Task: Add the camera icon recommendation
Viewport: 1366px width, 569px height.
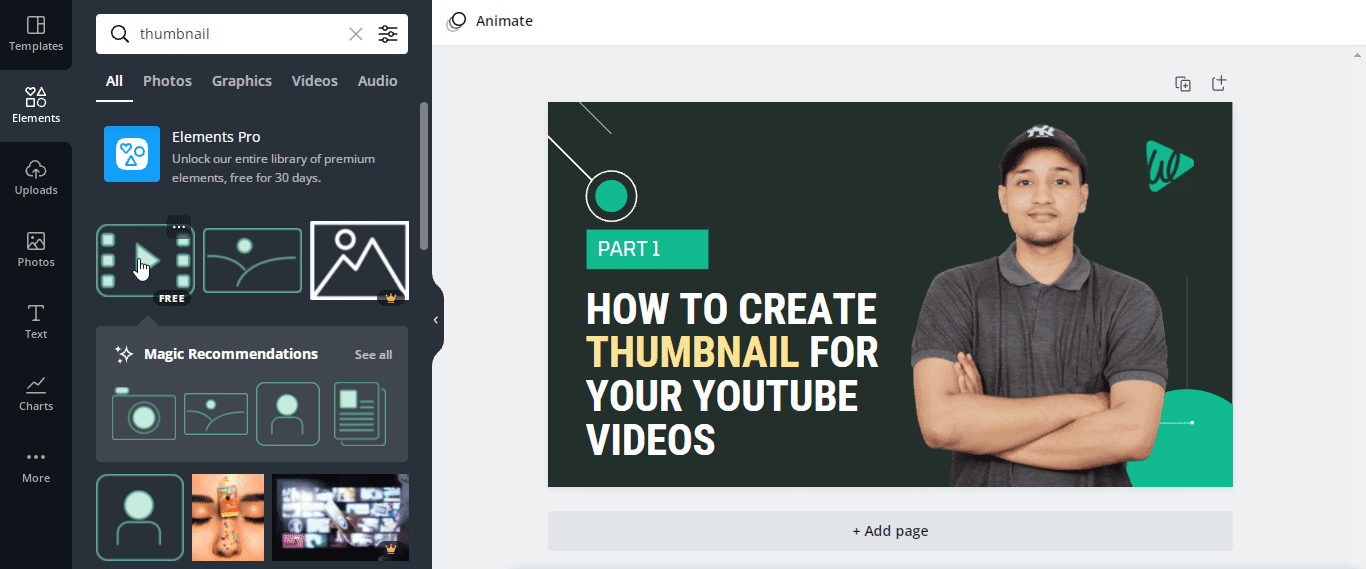Action: (x=143, y=413)
